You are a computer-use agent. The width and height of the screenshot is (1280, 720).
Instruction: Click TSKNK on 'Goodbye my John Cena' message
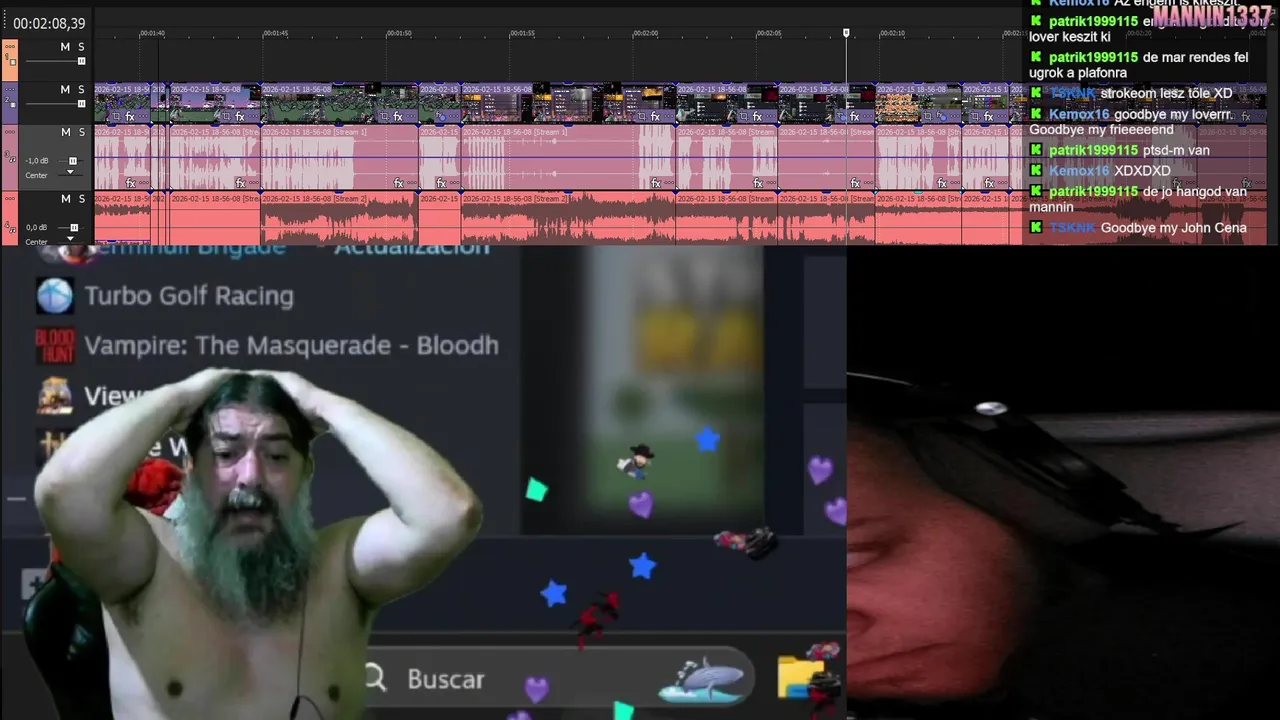pos(1072,228)
